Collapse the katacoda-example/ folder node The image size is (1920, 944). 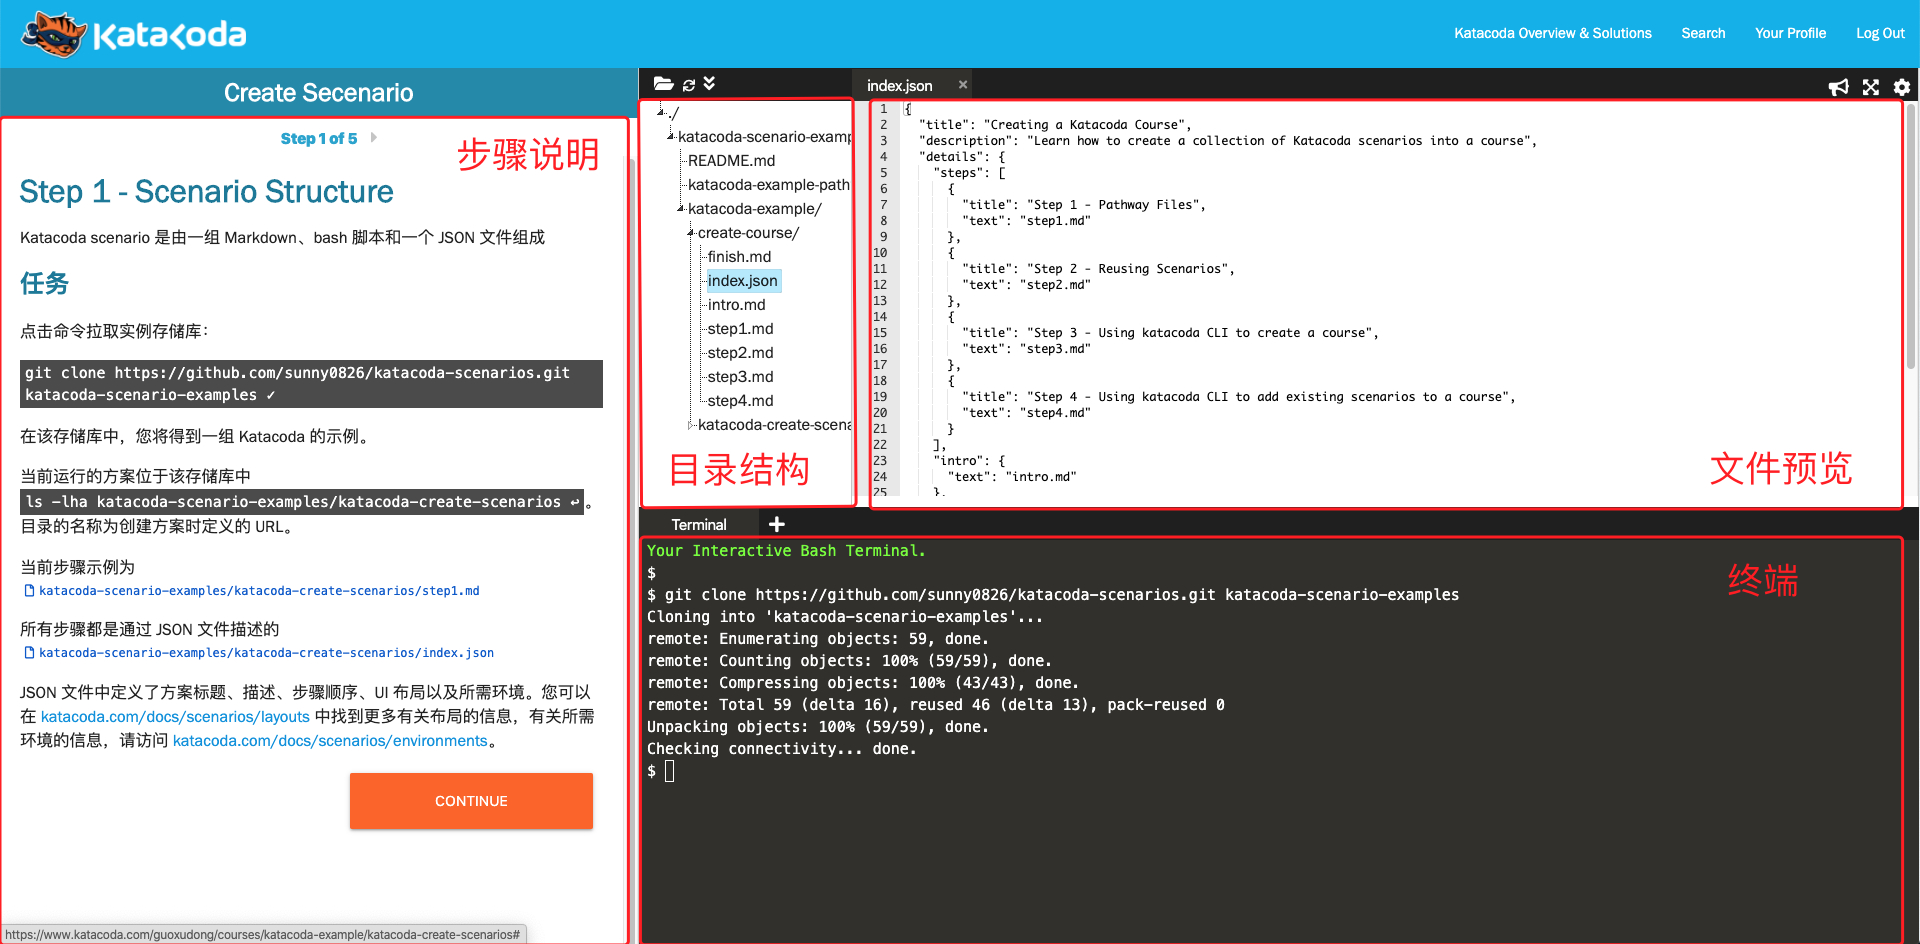tap(681, 209)
